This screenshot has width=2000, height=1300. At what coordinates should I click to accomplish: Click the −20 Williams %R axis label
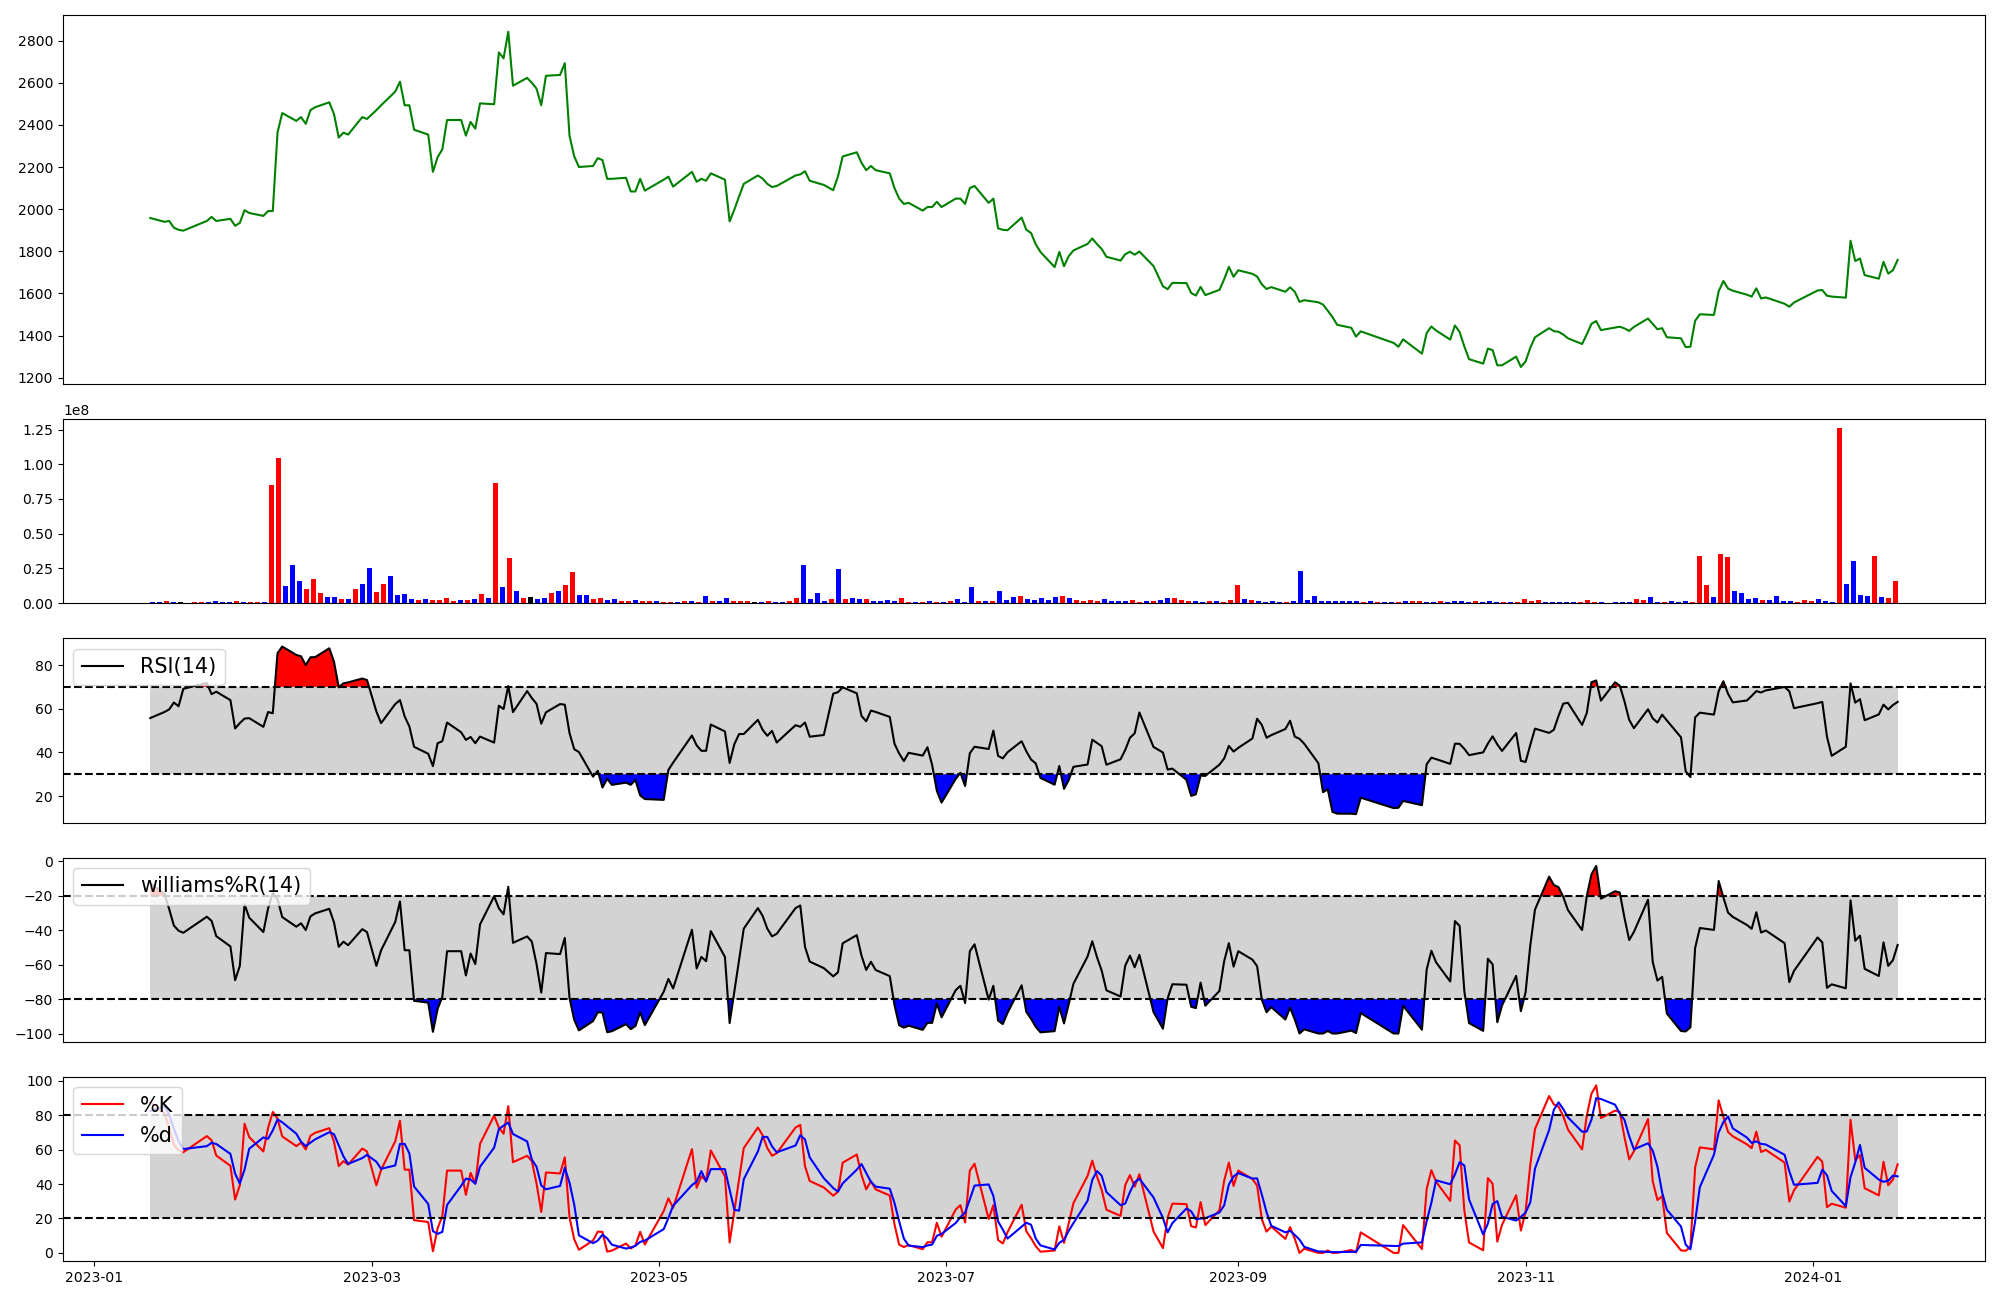(x=37, y=896)
